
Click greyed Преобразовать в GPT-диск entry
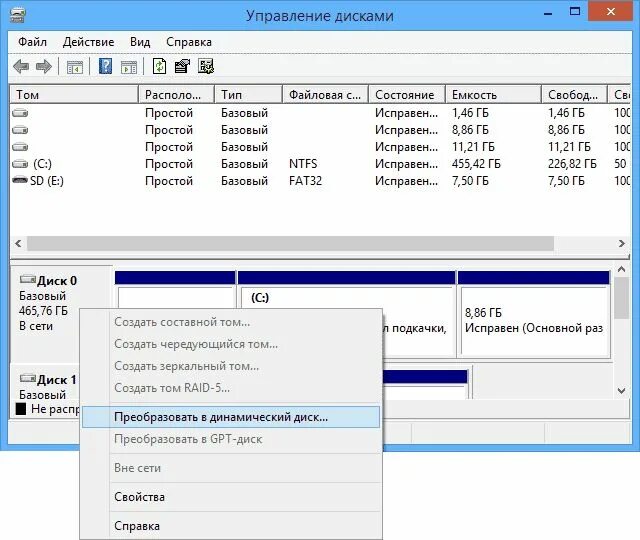[231, 439]
